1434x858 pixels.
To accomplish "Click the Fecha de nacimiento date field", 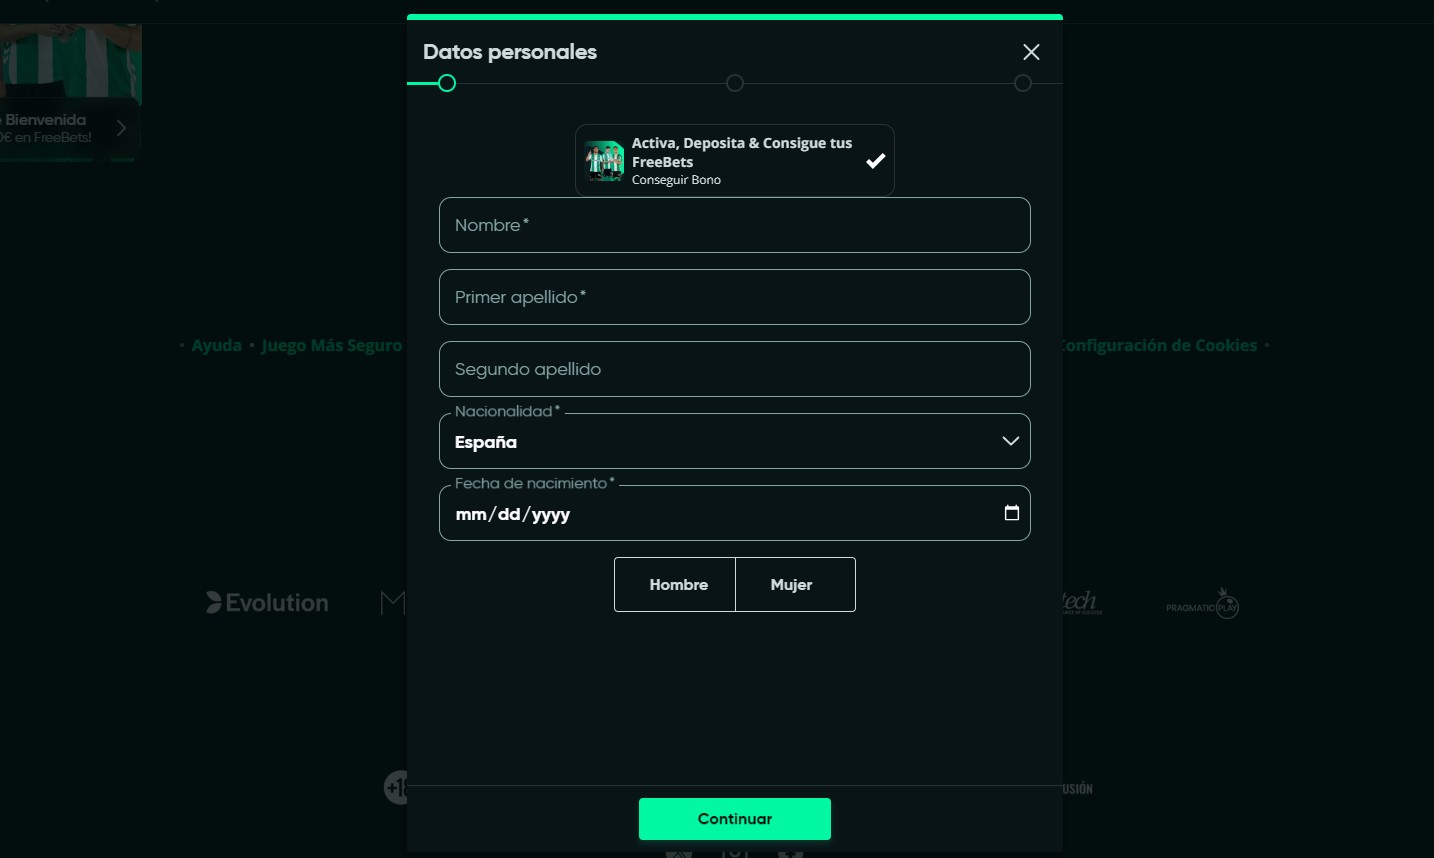I will (735, 513).
